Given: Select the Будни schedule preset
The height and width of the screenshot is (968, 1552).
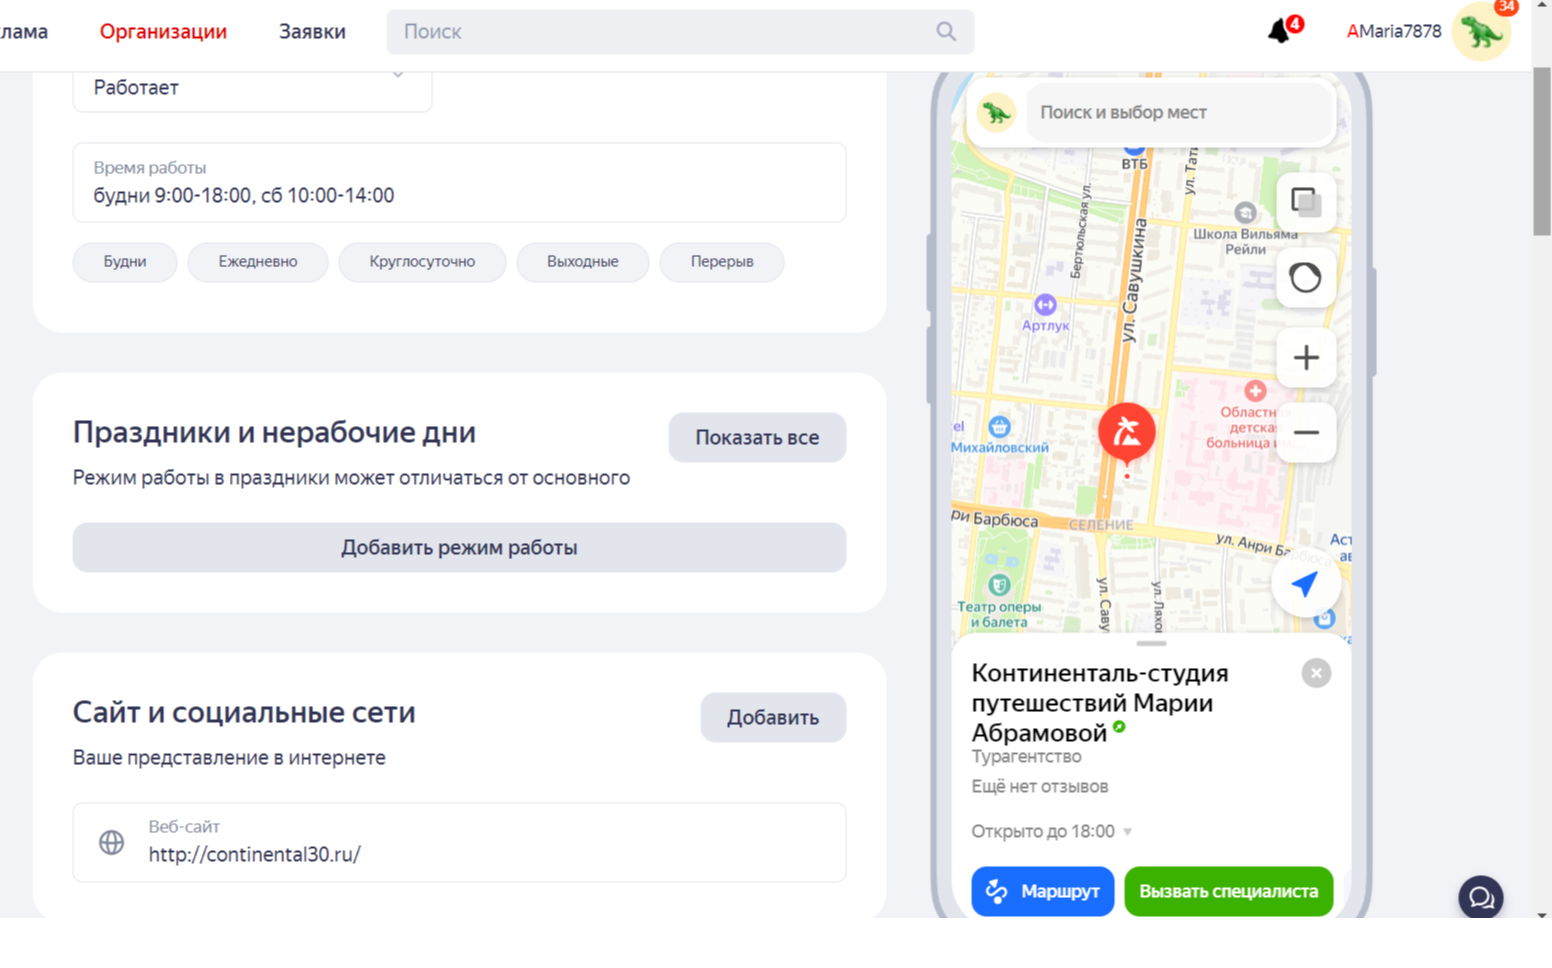Looking at the screenshot, I should (x=125, y=262).
